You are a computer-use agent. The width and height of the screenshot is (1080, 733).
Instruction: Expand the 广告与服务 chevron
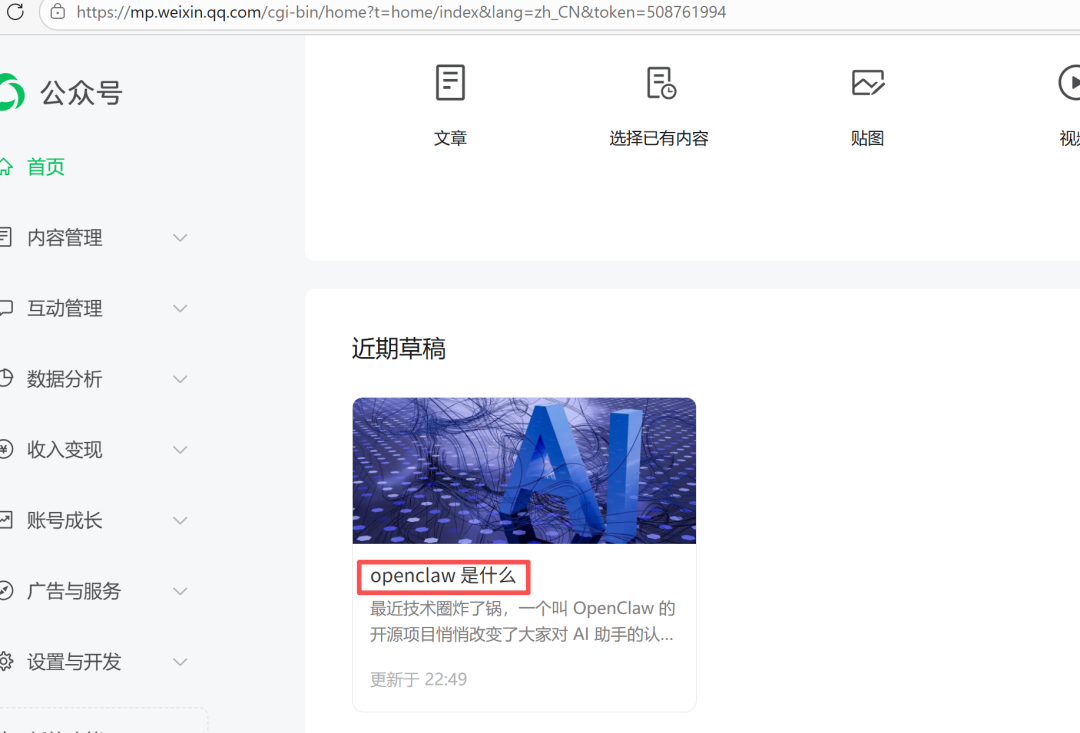(x=180, y=591)
